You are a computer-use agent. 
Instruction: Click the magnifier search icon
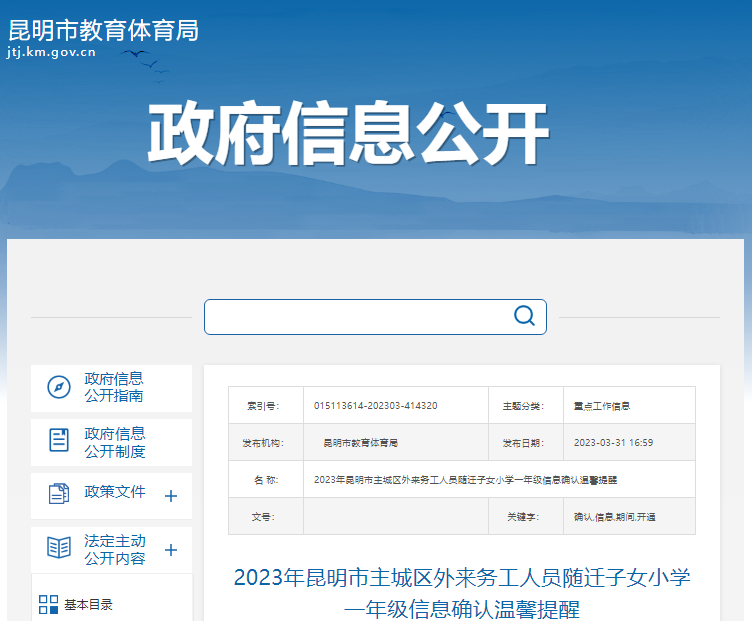pos(524,316)
